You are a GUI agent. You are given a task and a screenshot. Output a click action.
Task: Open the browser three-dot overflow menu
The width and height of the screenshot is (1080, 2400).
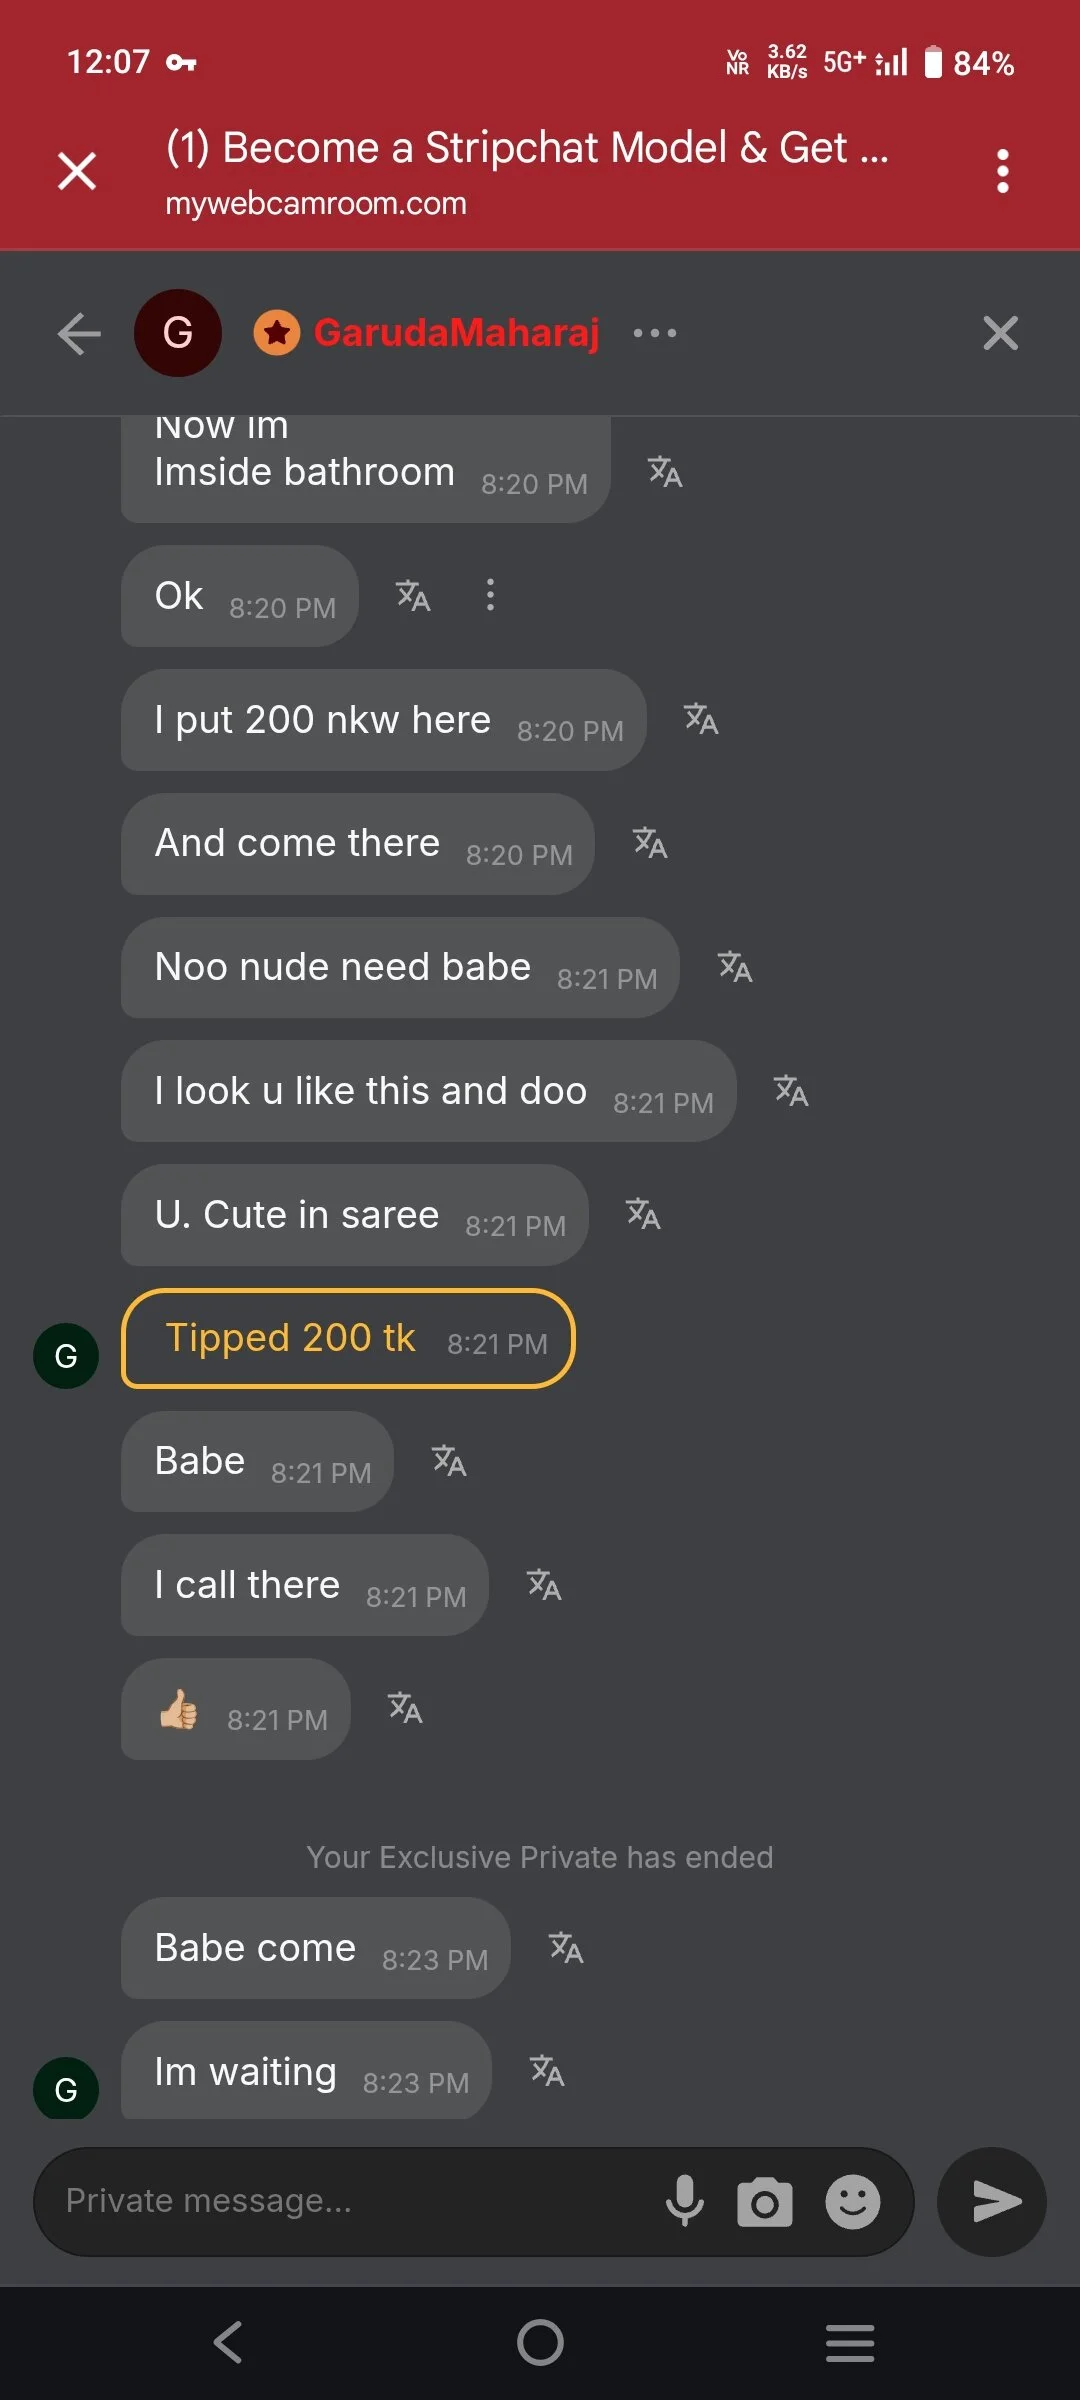coord(1002,171)
